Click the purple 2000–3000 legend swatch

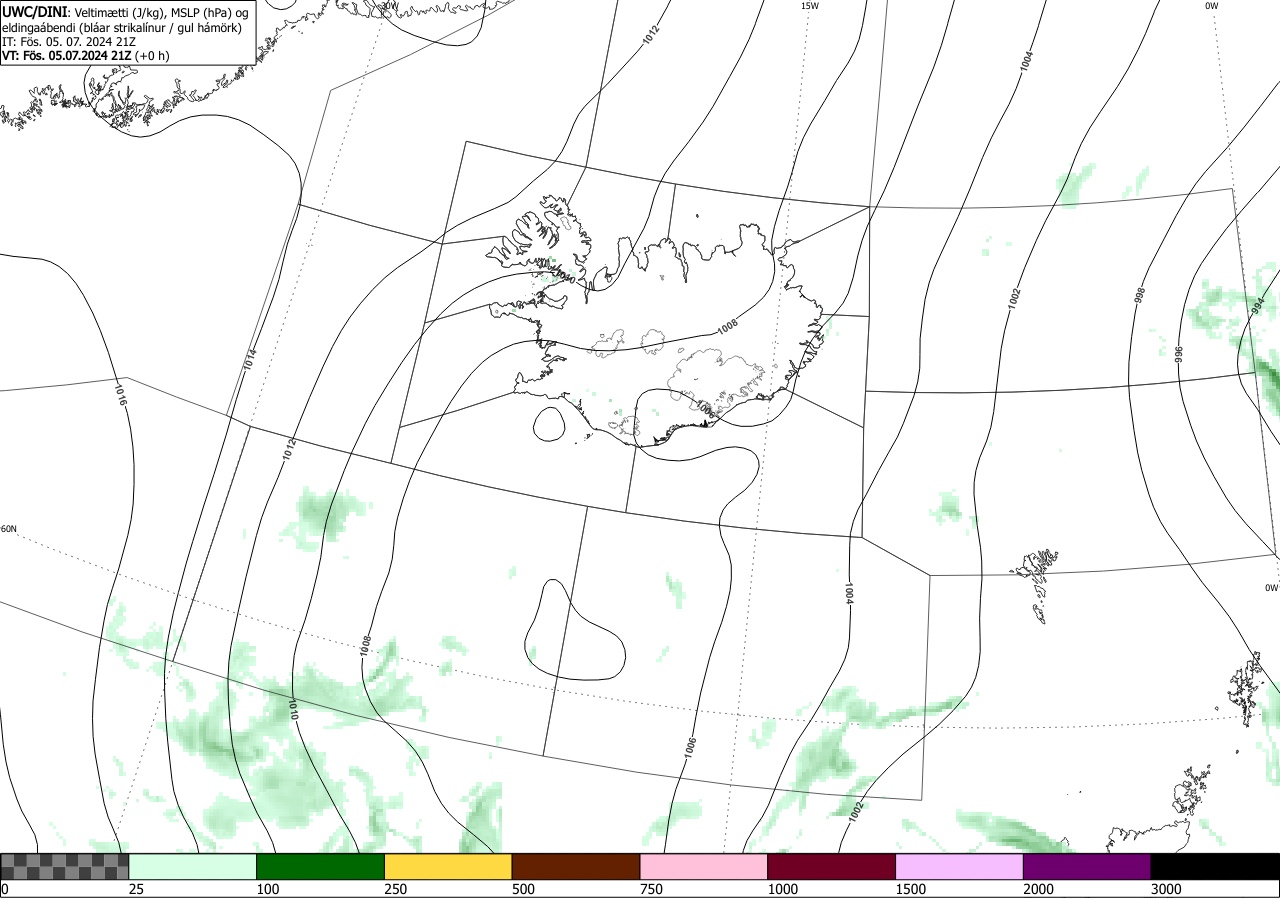(x=1087, y=866)
